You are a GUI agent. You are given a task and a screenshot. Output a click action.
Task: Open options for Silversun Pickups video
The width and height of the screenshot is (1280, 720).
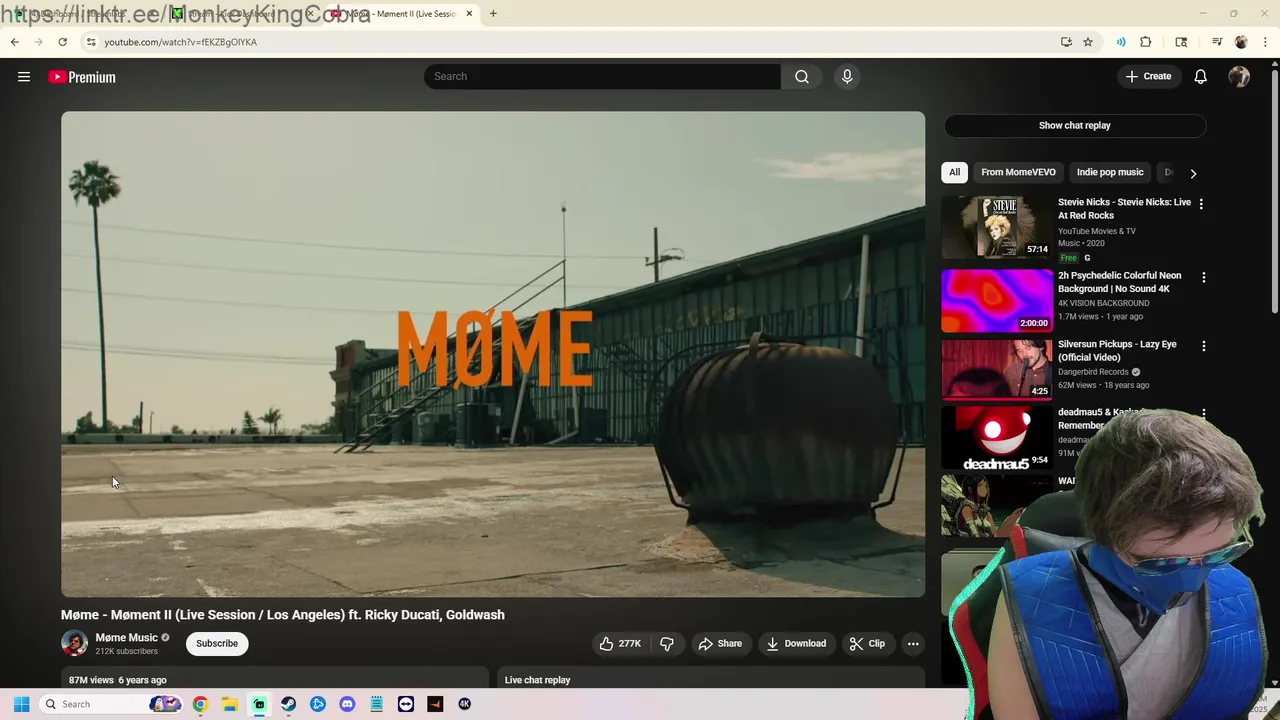pos(1203,346)
